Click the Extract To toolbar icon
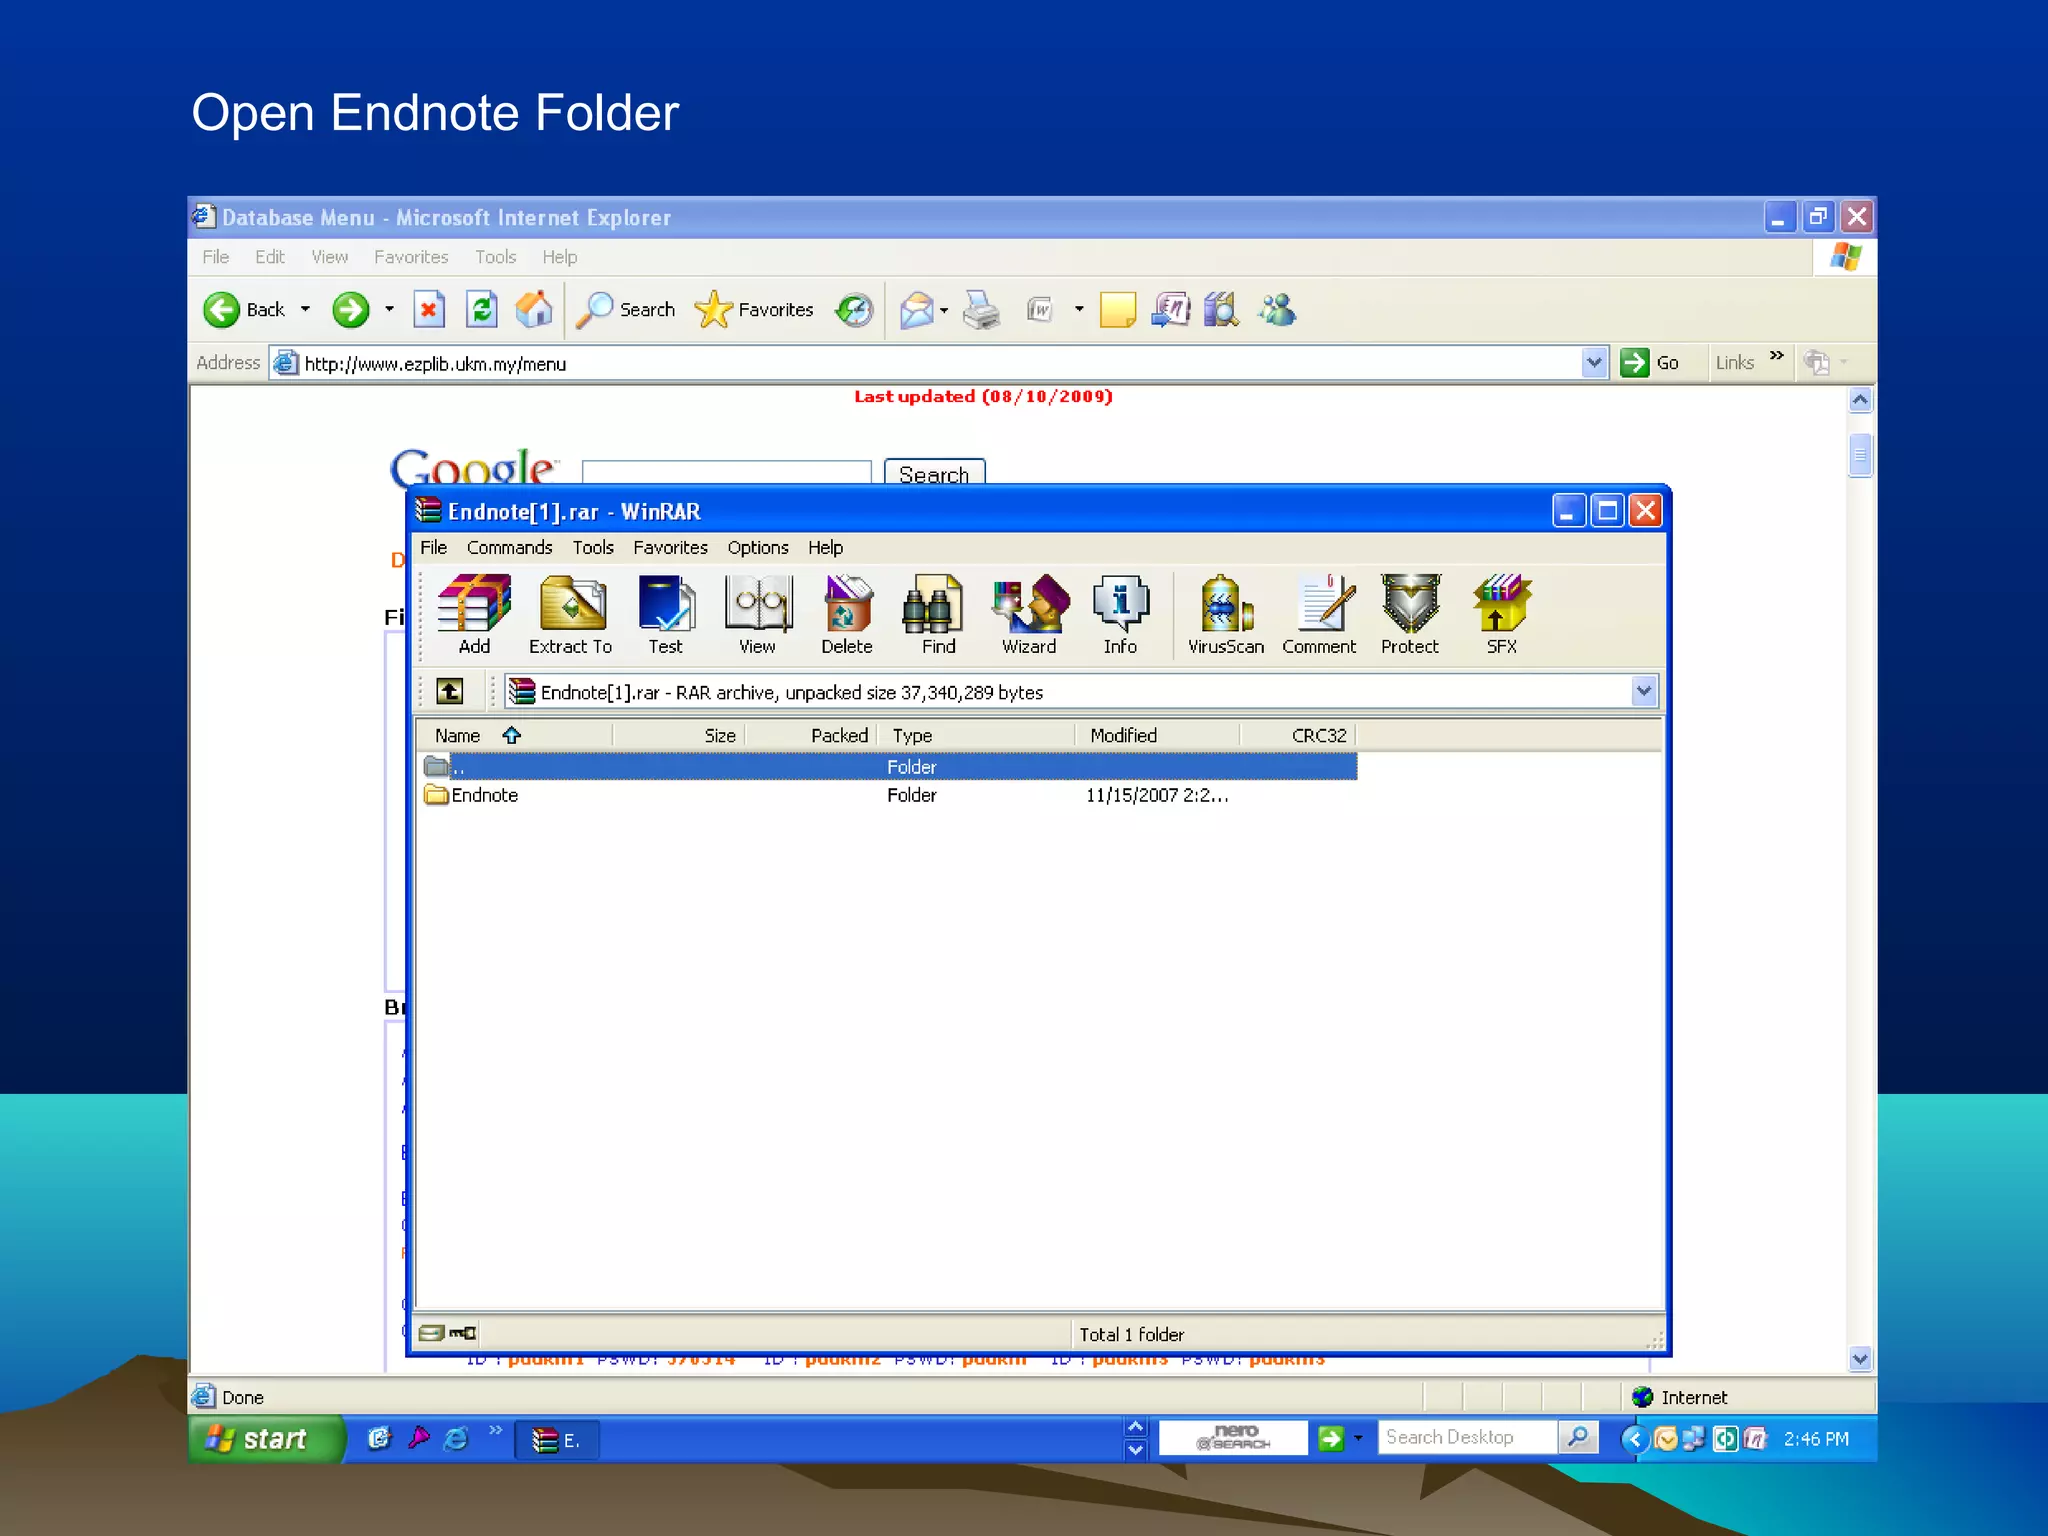This screenshot has height=1536, width=2048. pyautogui.click(x=571, y=615)
